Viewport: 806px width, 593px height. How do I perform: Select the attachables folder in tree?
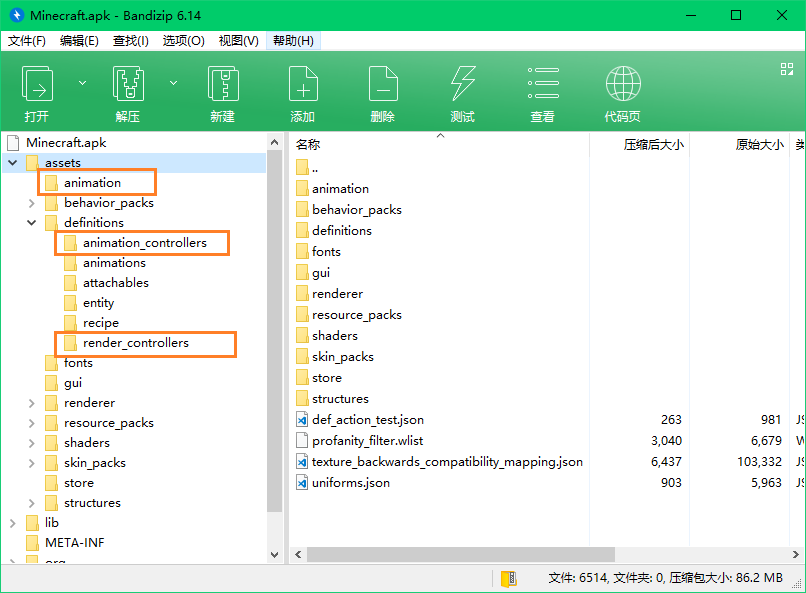pos(116,283)
